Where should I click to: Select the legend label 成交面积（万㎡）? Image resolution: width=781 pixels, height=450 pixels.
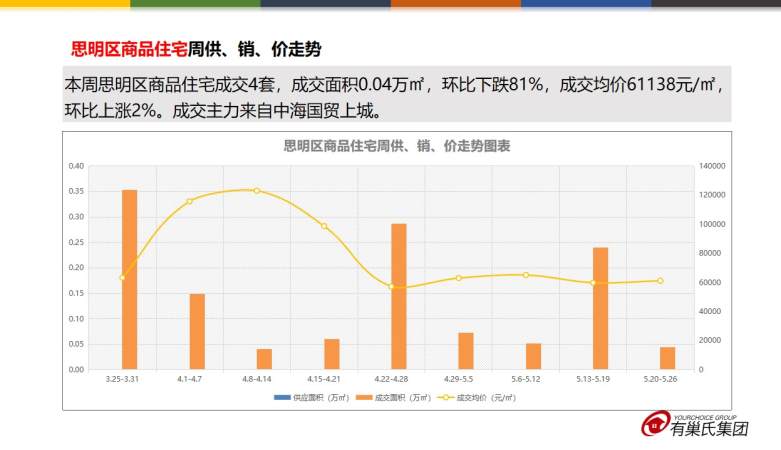coord(402,398)
